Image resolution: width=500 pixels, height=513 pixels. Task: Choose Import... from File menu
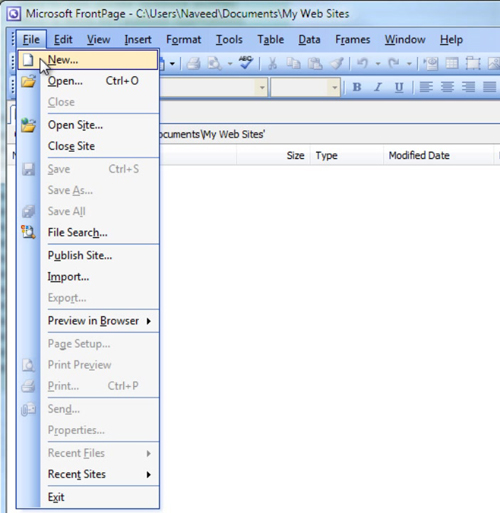tap(88, 277)
